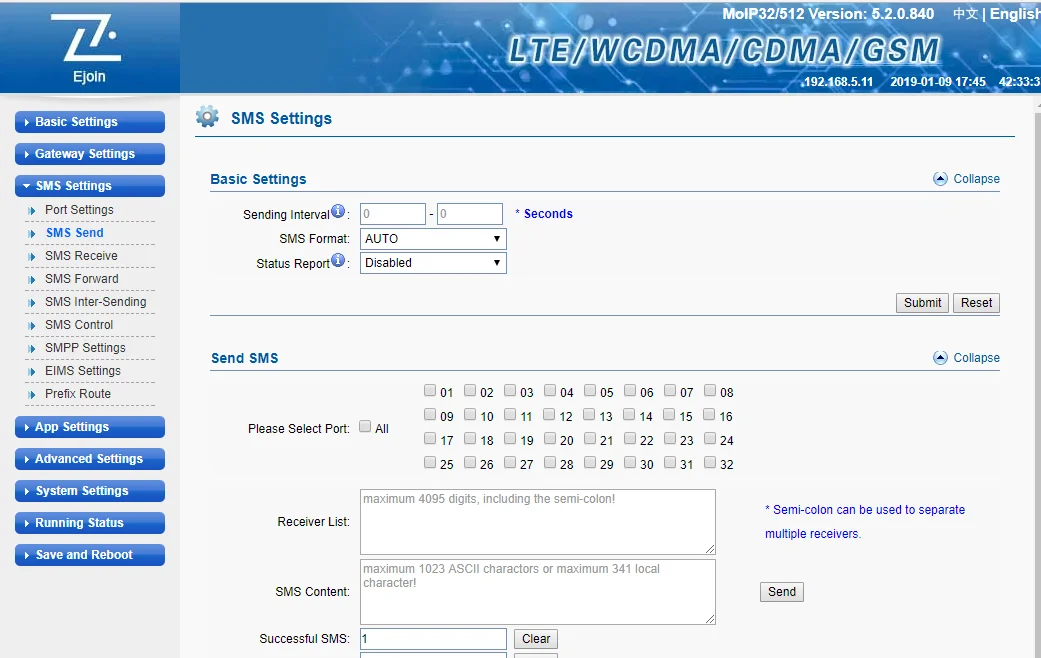Open the Save and Reboot menu
Screen dimensions: 1041x658
click(x=90, y=555)
